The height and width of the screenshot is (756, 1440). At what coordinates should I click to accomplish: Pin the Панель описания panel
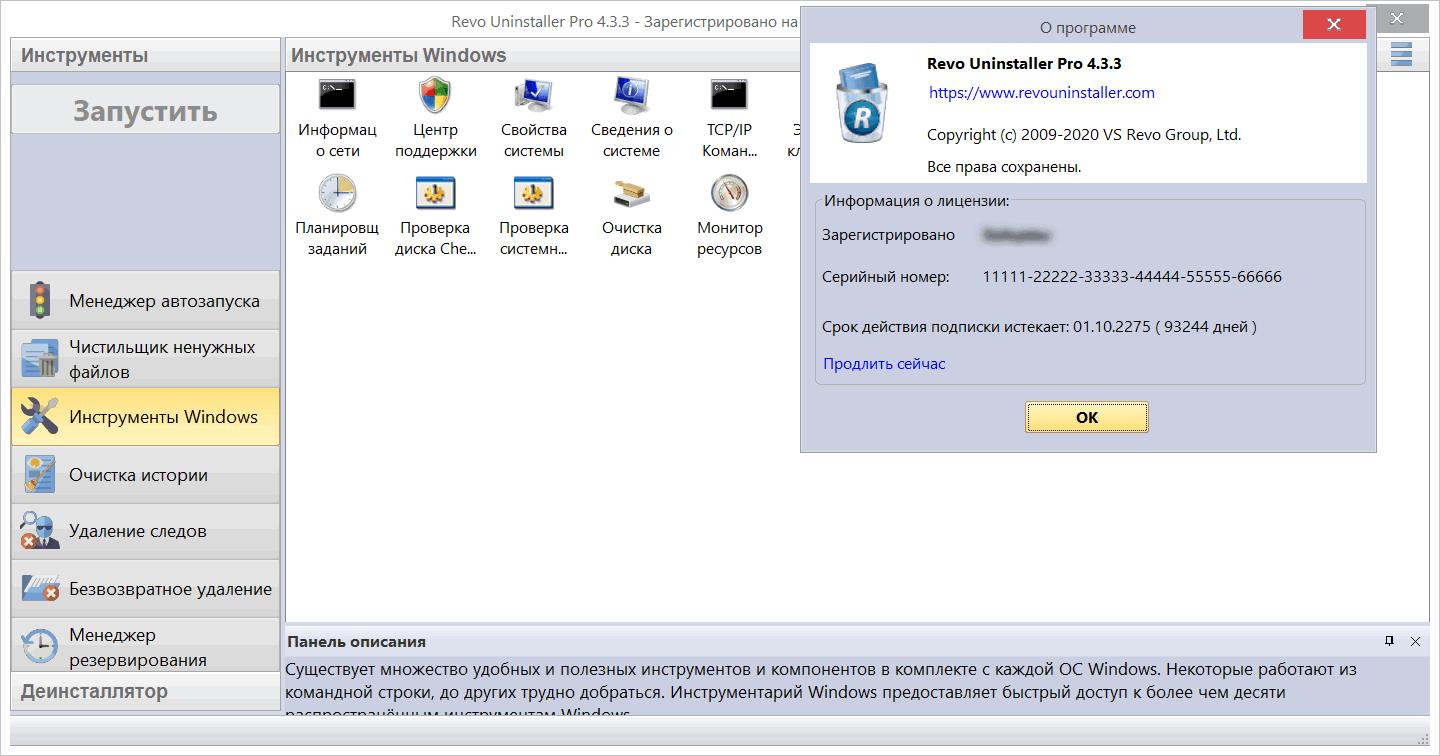pyautogui.click(x=1389, y=641)
